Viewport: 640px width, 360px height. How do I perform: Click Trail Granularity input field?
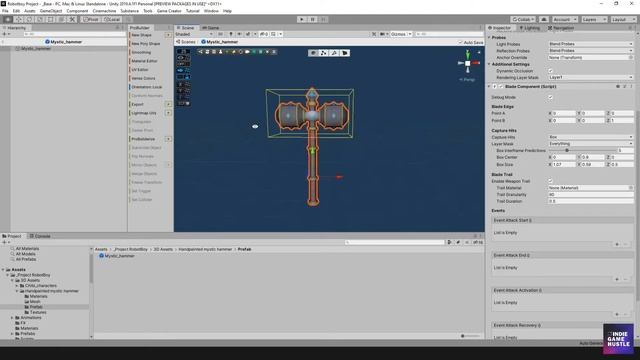click(x=591, y=194)
